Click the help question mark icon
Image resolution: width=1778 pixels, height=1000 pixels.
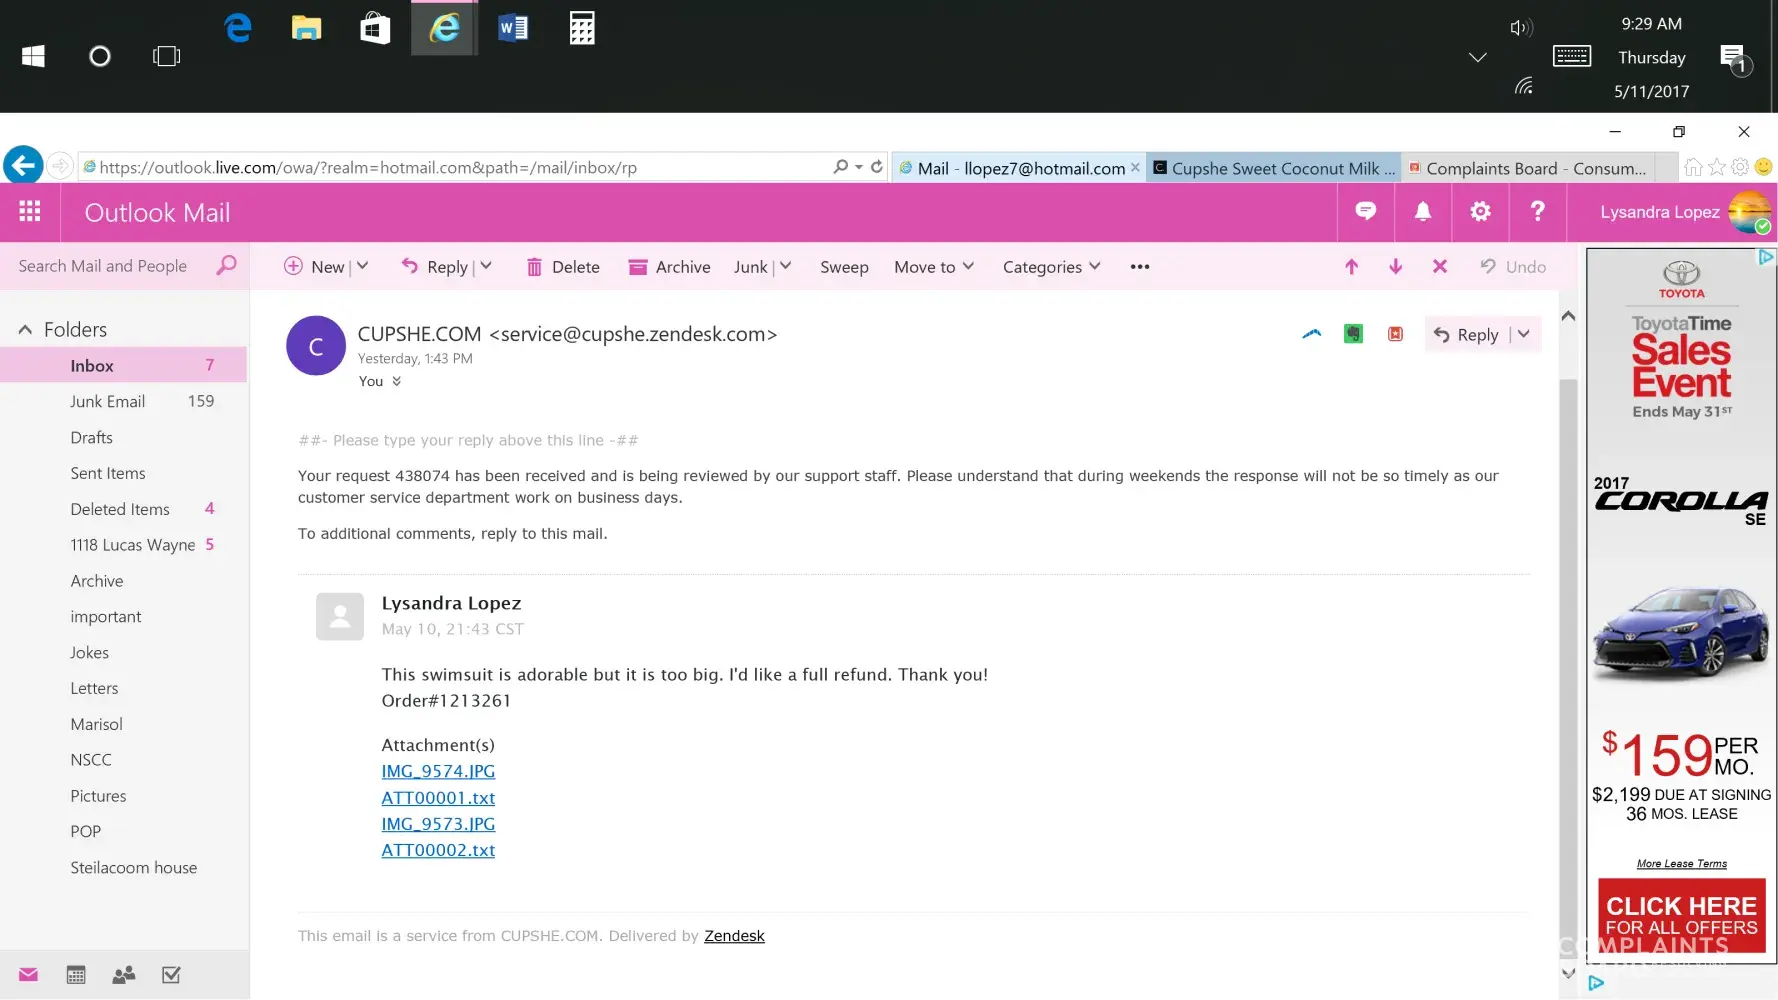[1537, 211]
